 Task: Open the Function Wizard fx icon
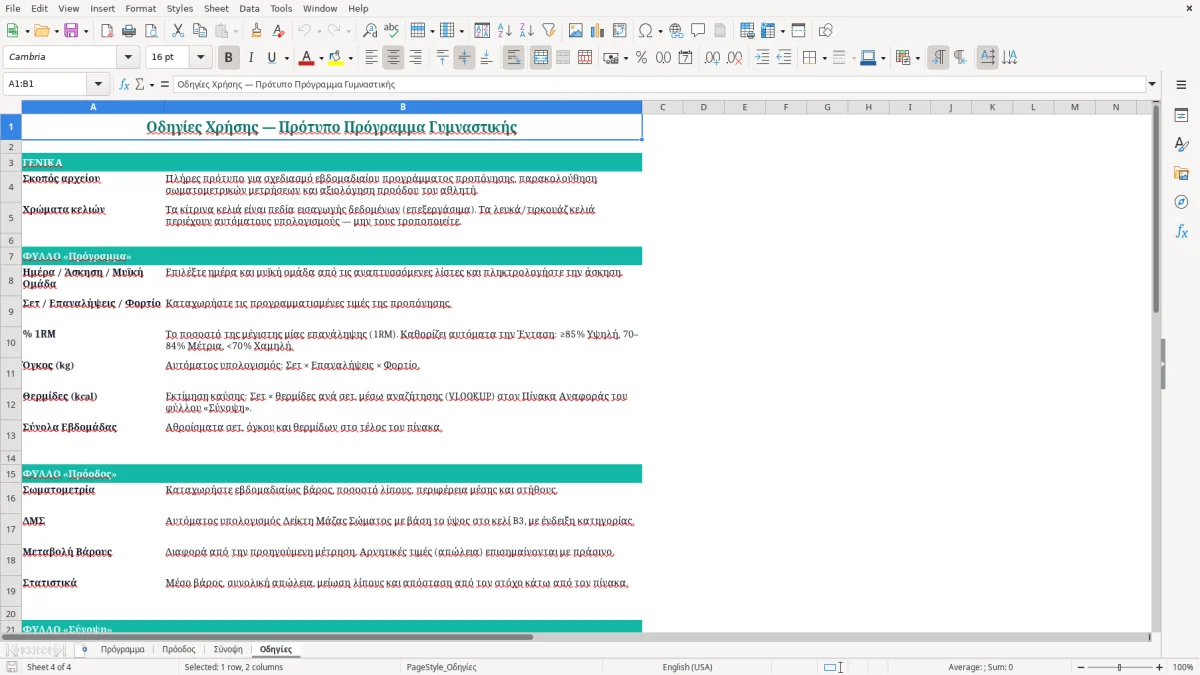pyautogui.click(x=125, y=84)
